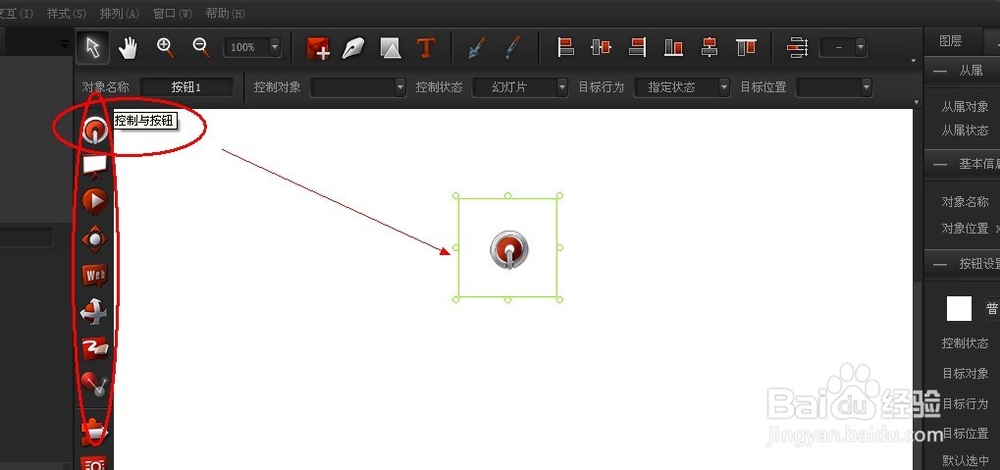Select the Pen drawing tool
This screenshot has width=1000, height=470.
tap(353, 48)
